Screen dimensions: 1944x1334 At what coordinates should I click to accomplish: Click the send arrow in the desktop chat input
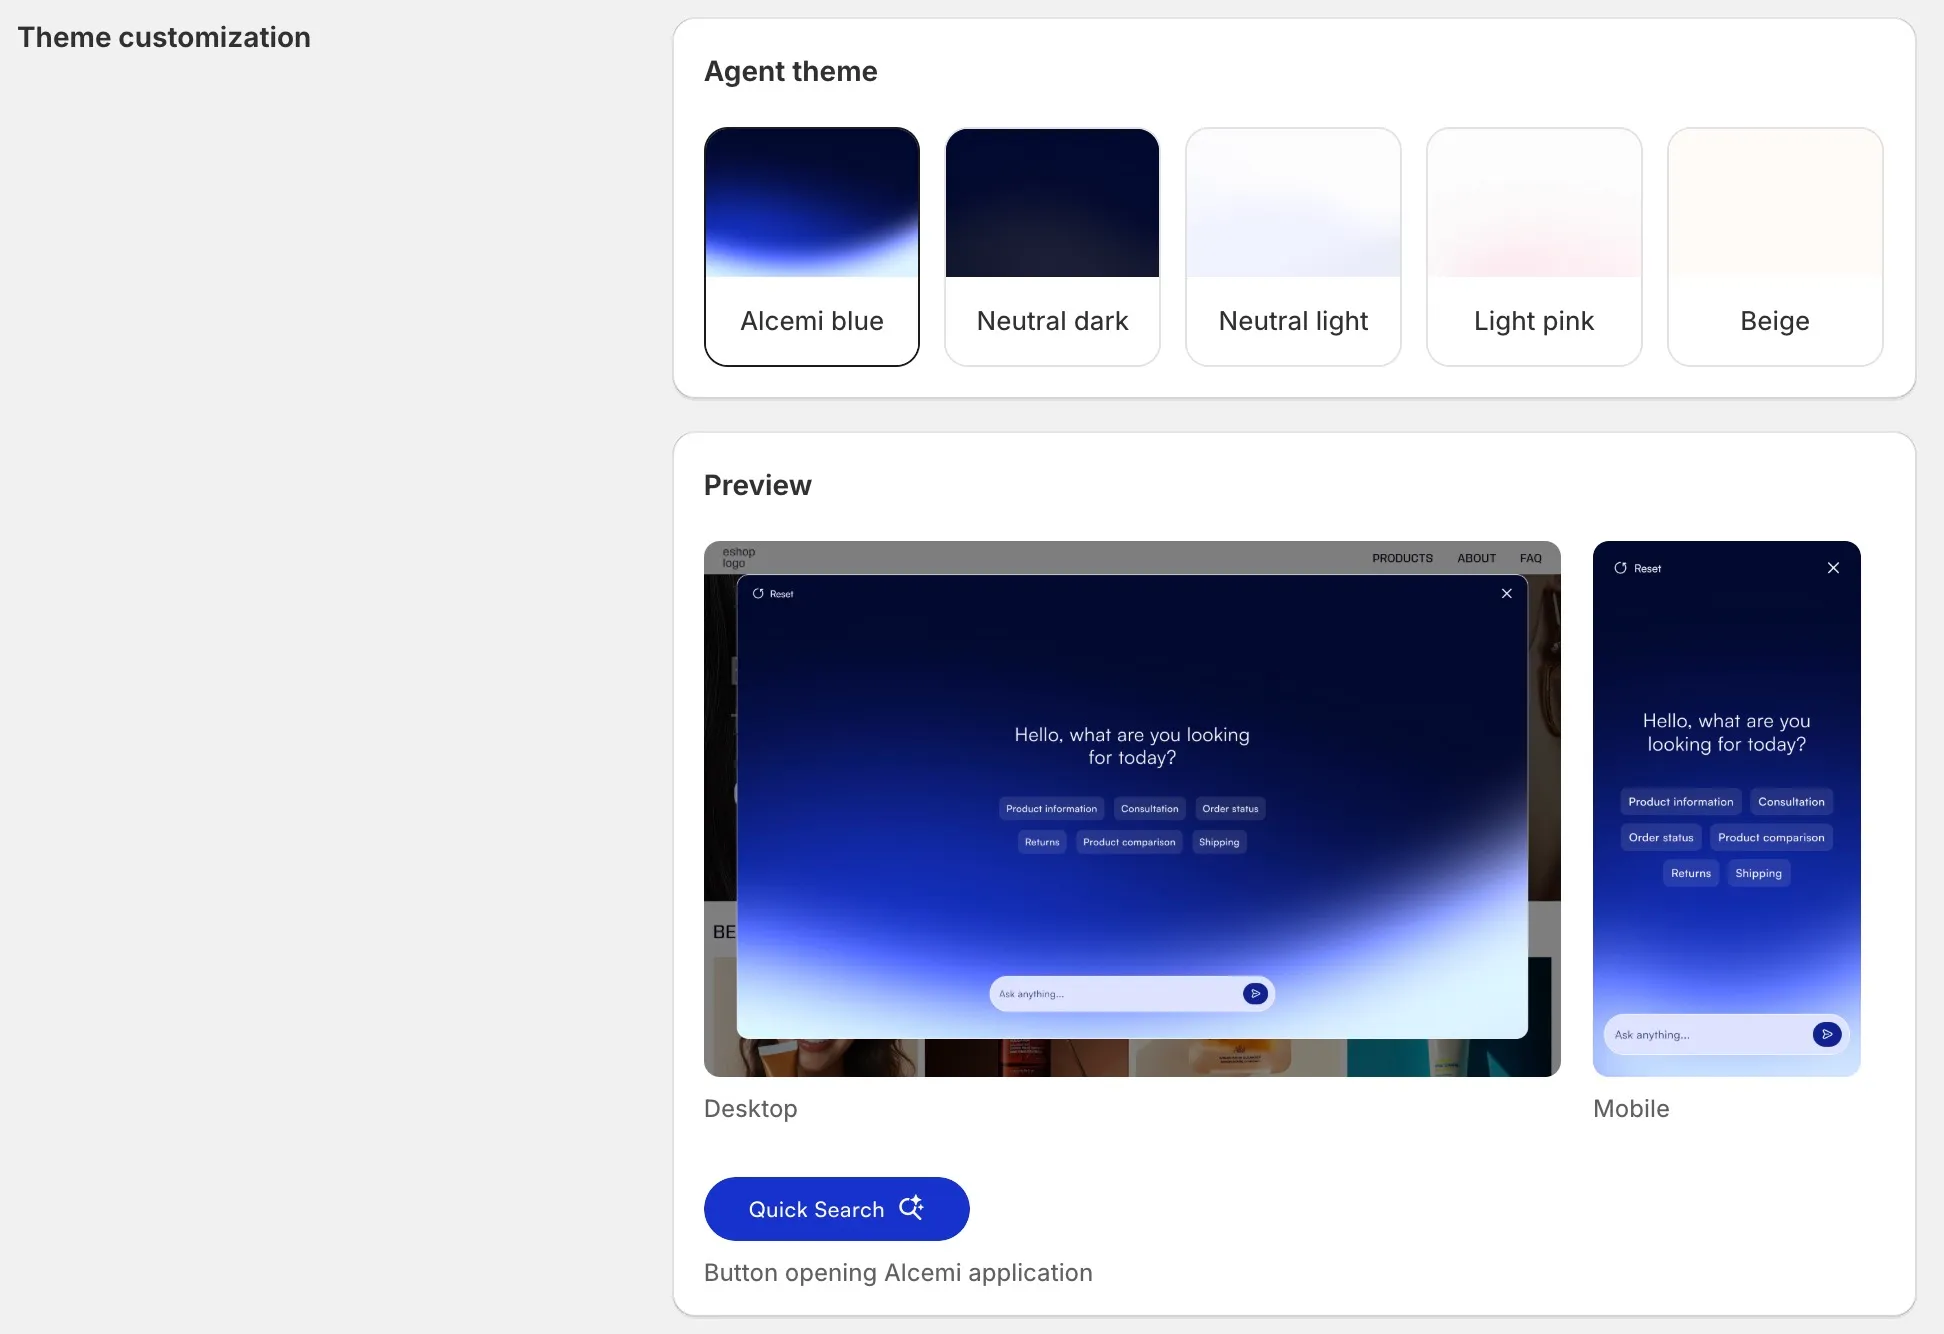tap(1256, 993)
